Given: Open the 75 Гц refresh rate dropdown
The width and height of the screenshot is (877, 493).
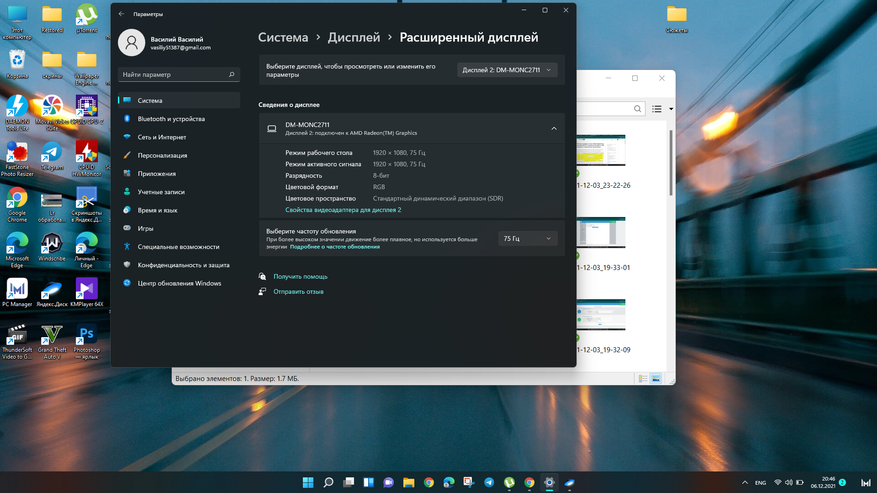Looking at the screenshot, I should (527, 239).
